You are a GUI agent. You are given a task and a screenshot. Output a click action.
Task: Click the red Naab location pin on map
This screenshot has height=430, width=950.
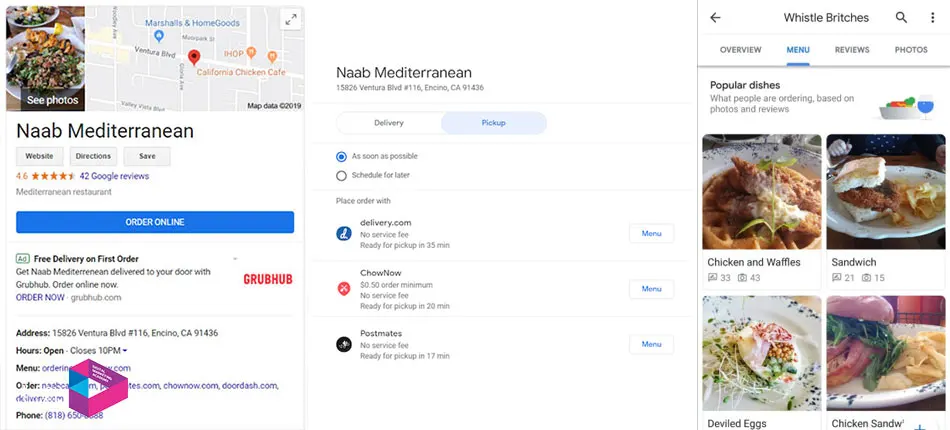pos(194,58)
